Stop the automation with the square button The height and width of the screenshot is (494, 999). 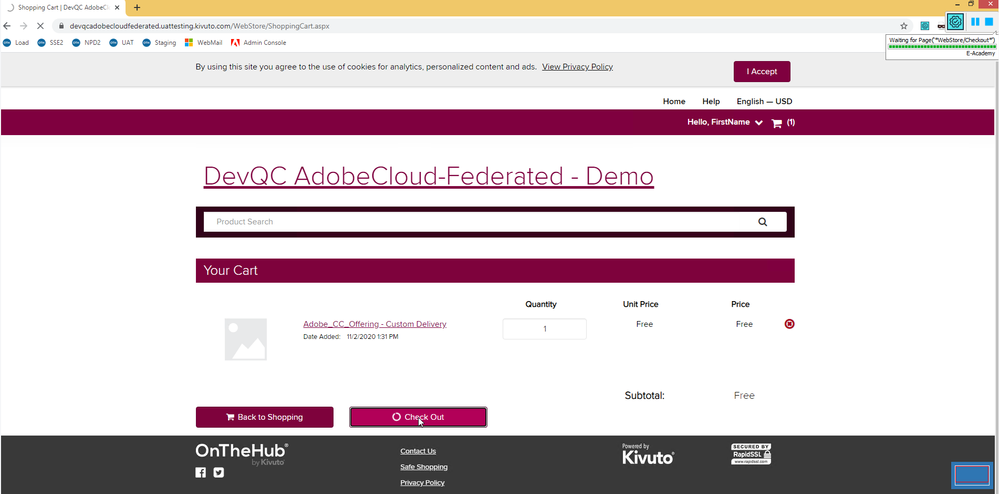(x=989, y=22)
